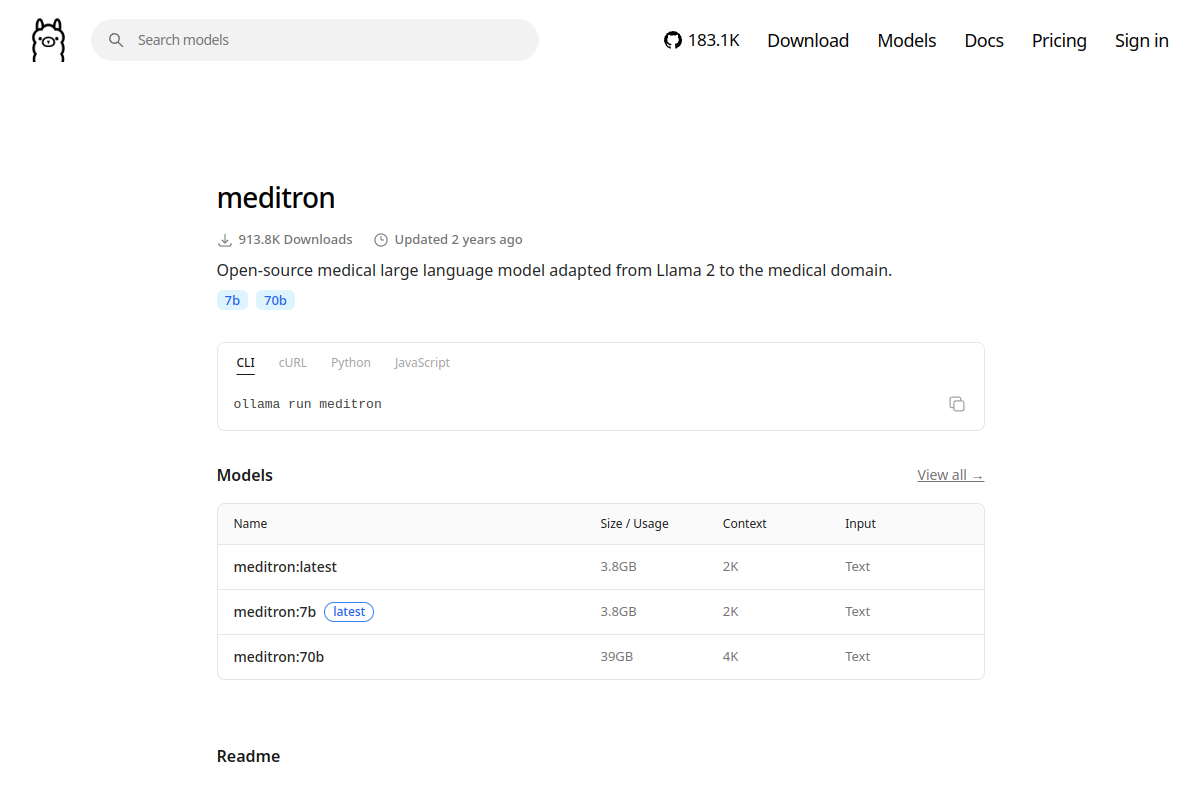Click Text input in meditron:70b row
The height and width of the screenshot is (800, 1200).
(x=857, y=657)
